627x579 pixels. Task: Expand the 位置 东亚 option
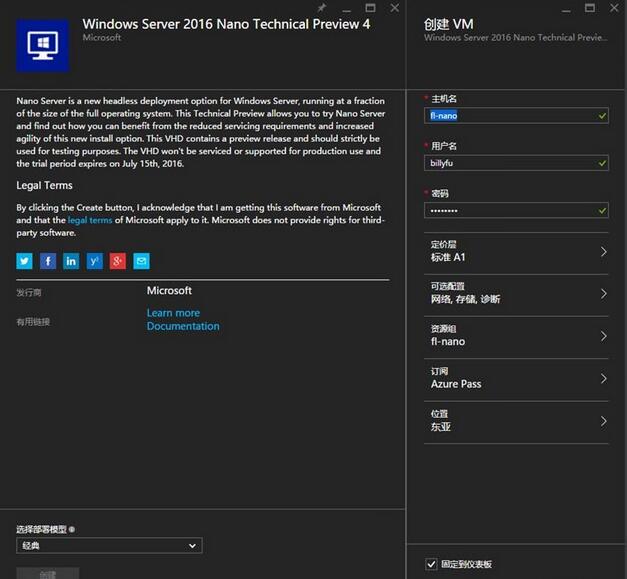pyautogui.click(x=516, y=421)
